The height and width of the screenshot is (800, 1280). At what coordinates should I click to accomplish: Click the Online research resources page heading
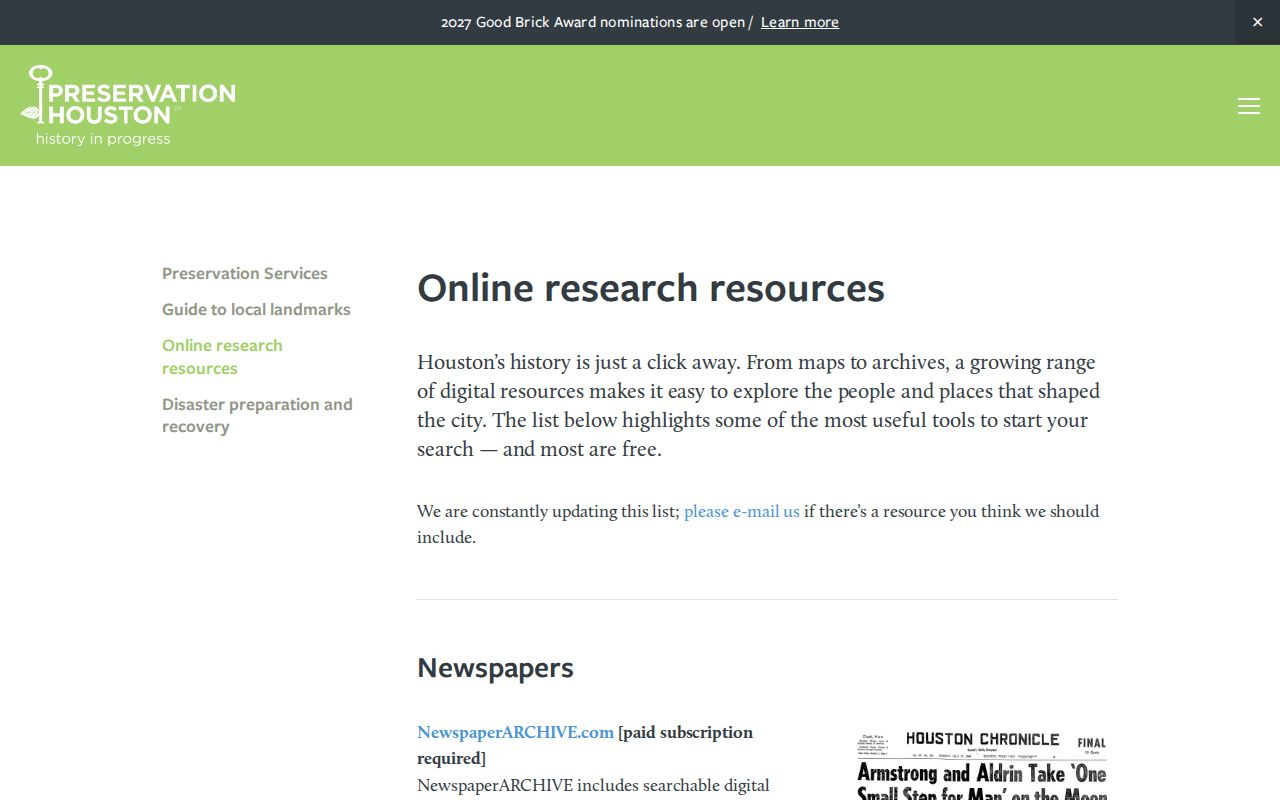tap(651, 288)
